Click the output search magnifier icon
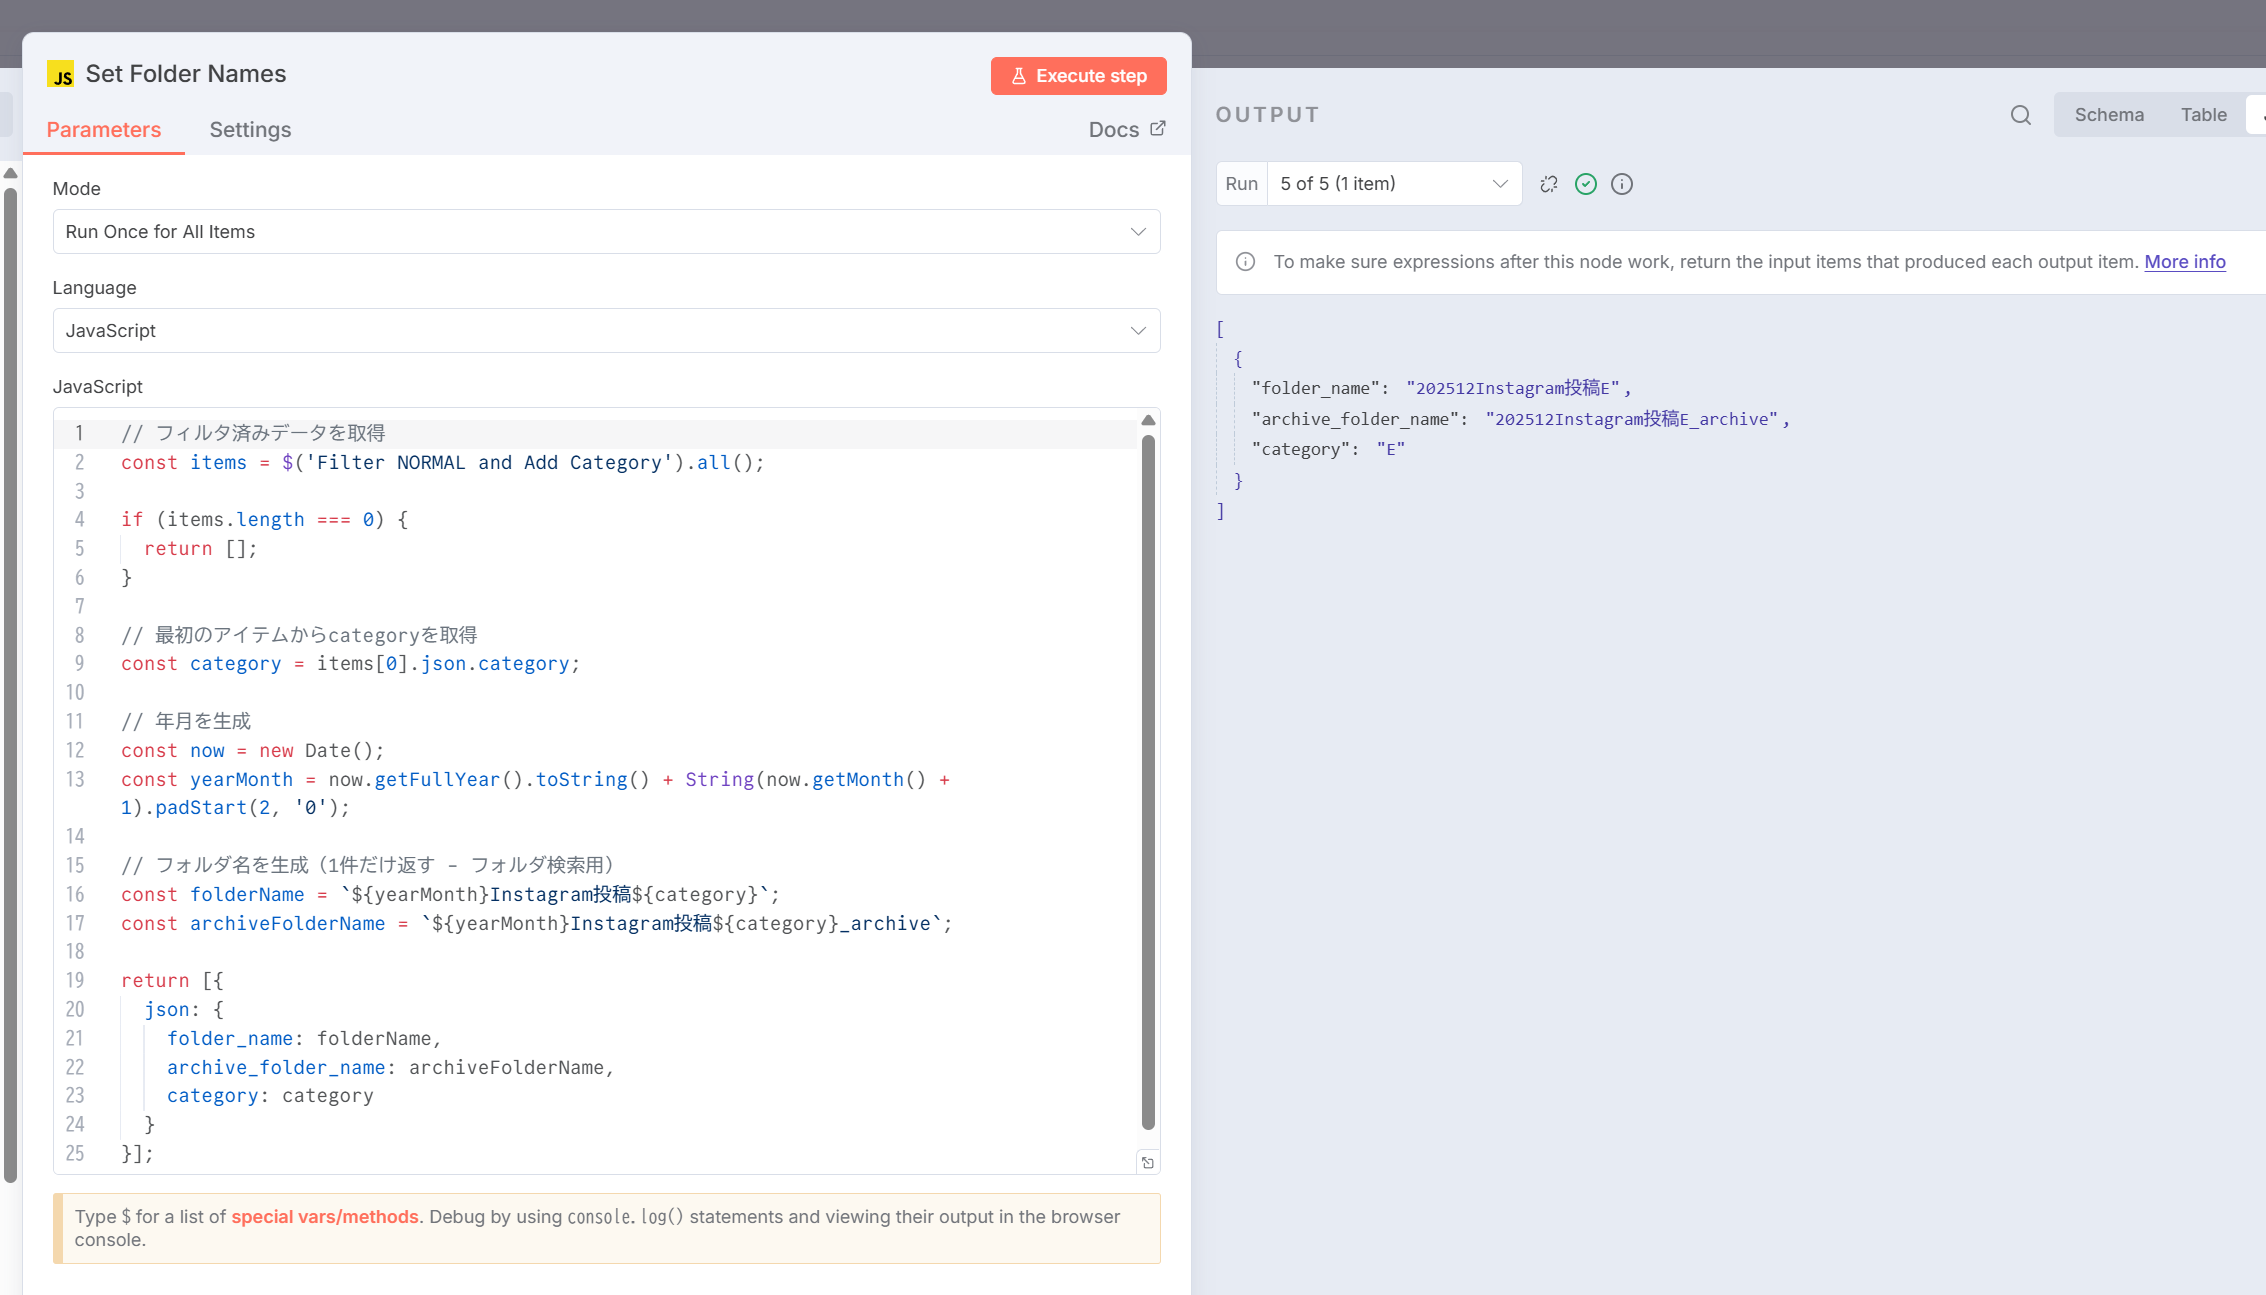This screenshot has width=2266, height=1295. (2021, 115)
